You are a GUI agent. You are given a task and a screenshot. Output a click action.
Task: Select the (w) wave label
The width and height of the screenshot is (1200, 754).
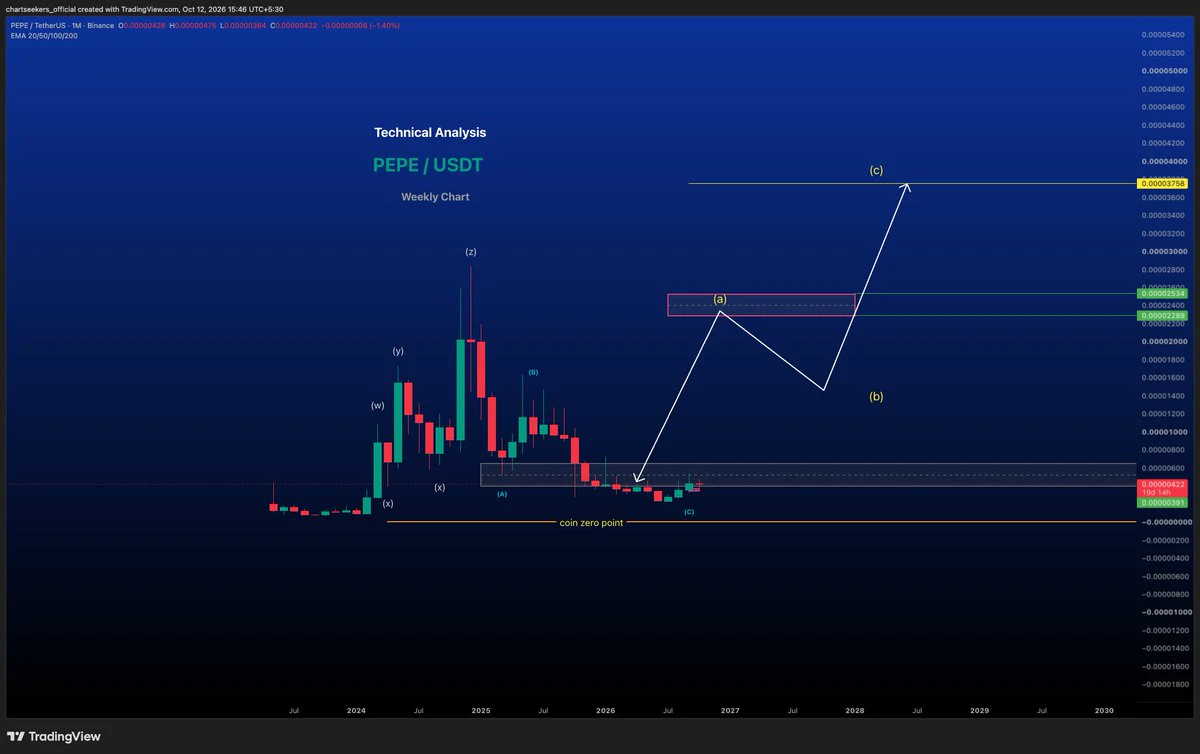pyautogui.click(x=377, y=406)
